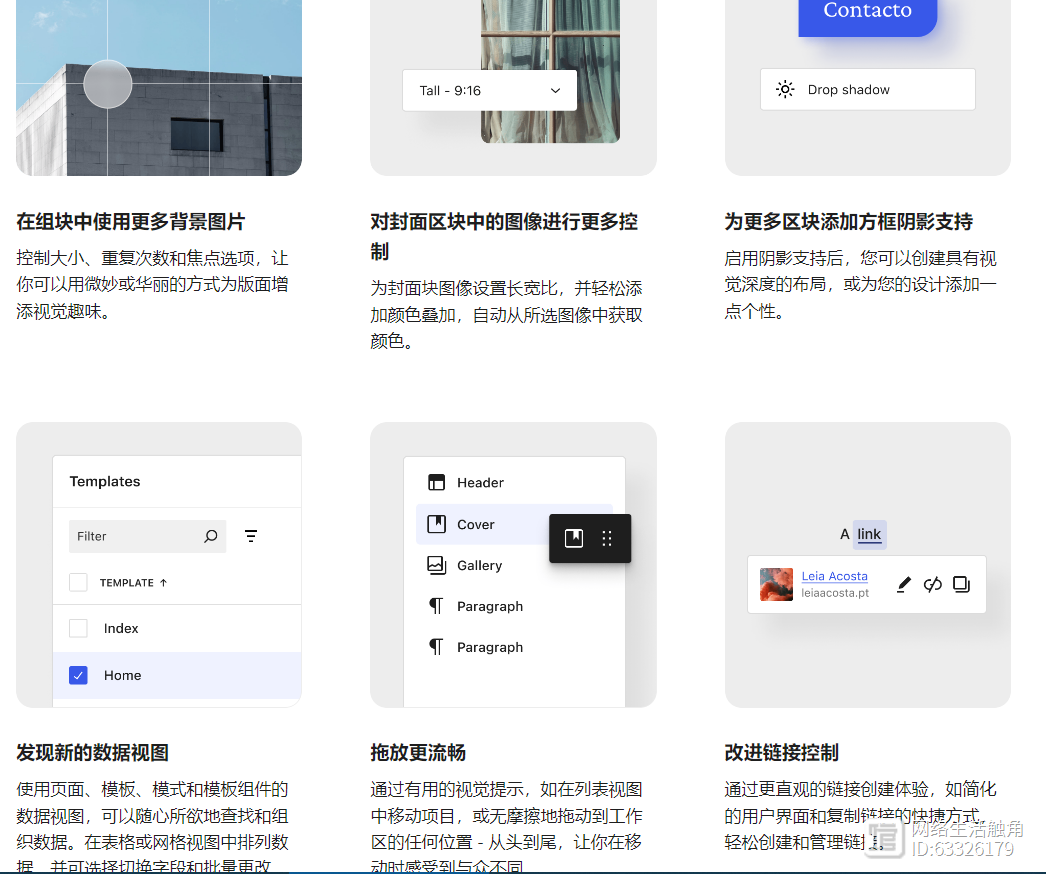
Task: Click the search magnifier icon in Filter field
Action: click(210, 537)
